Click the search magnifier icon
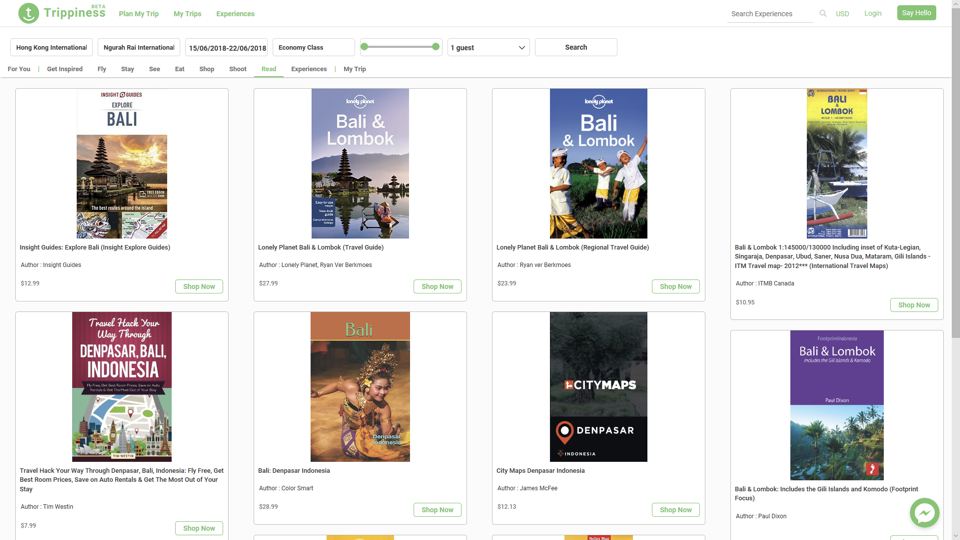 point(823,13)
